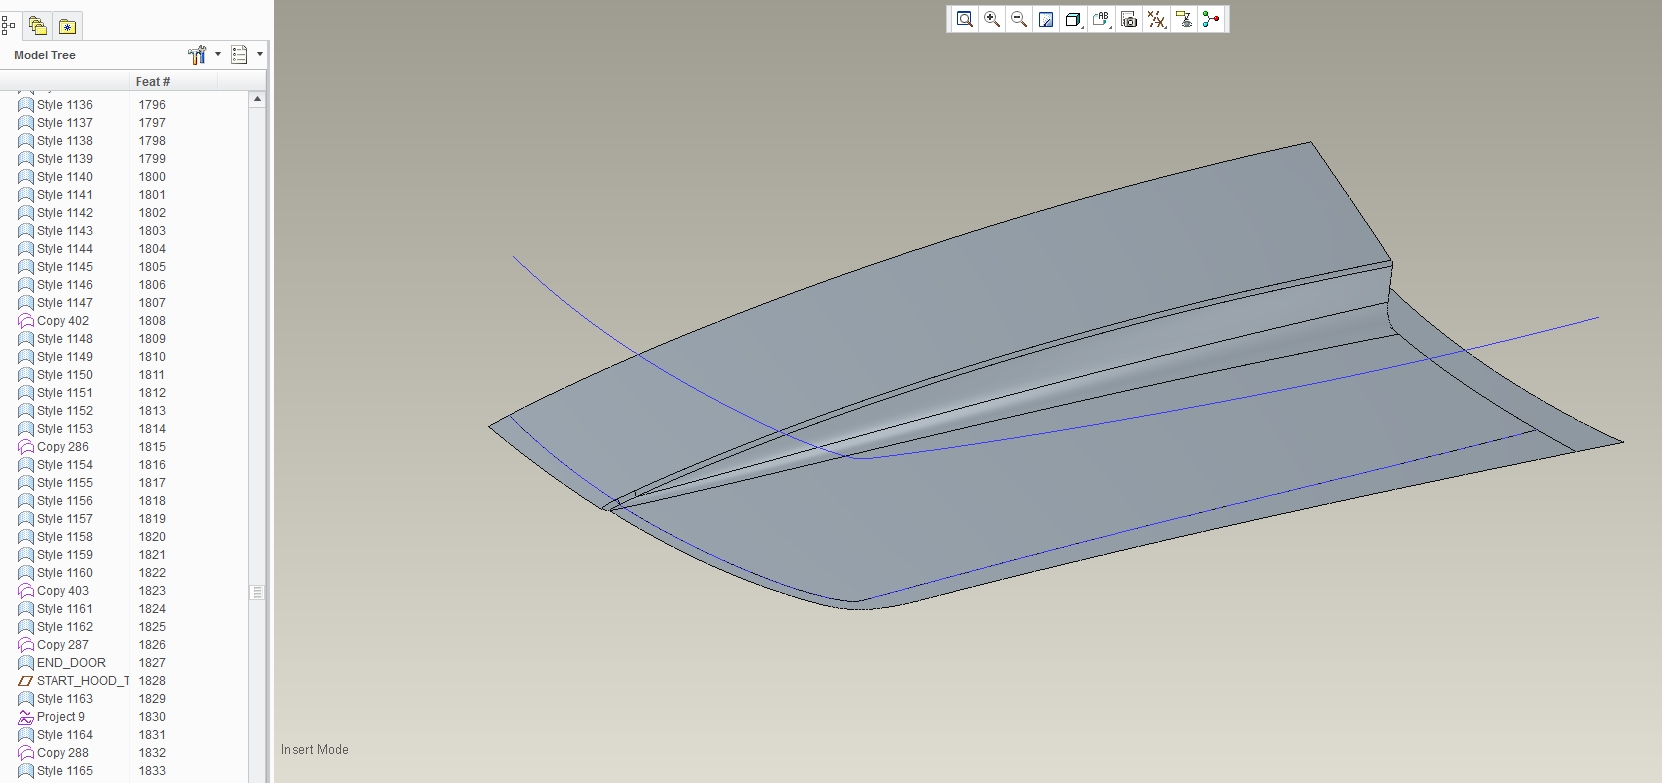Click the Style 1149 feature icon
The height and width of the screenshot is (783, 1662).
pos(26,357)
